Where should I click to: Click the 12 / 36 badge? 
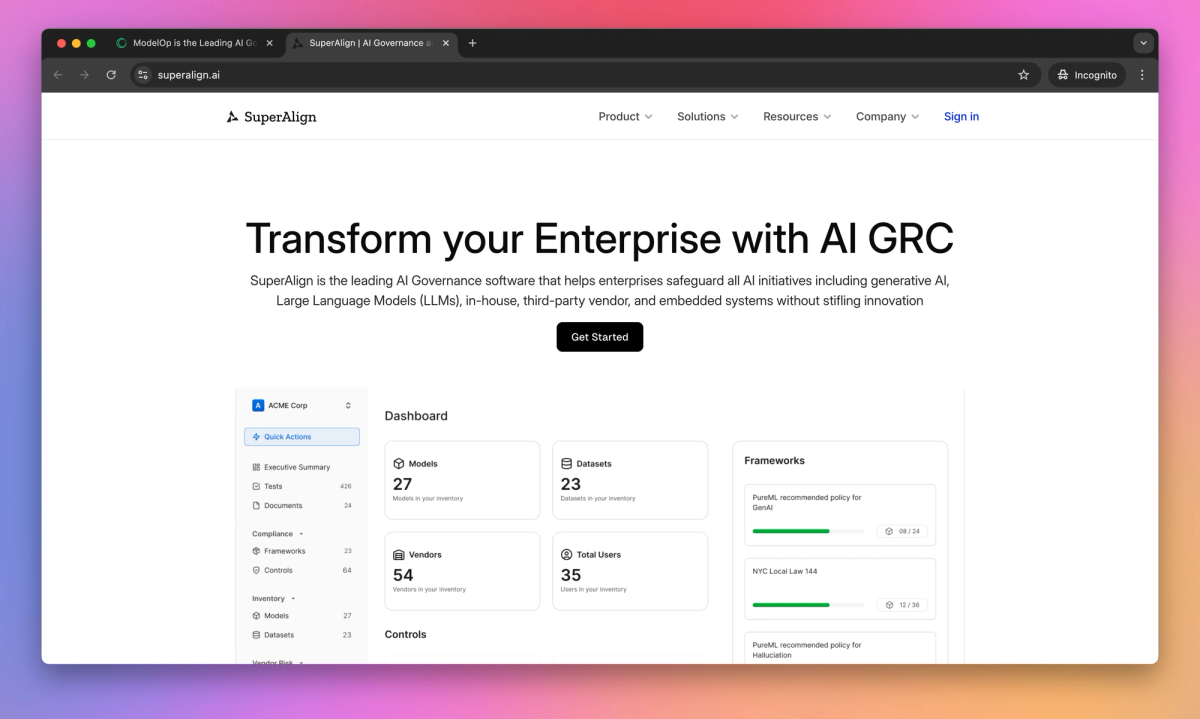(x=903, y=605)
